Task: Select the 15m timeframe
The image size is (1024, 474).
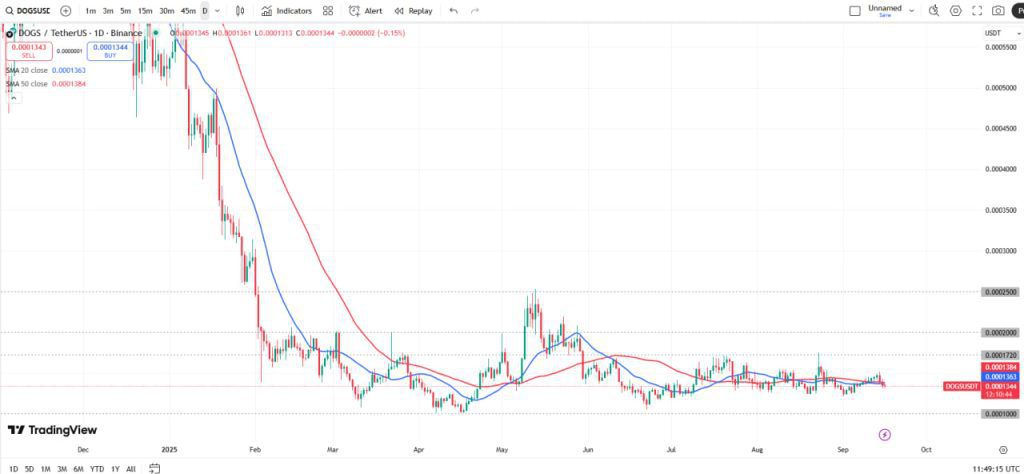Action: coord(145,11)
